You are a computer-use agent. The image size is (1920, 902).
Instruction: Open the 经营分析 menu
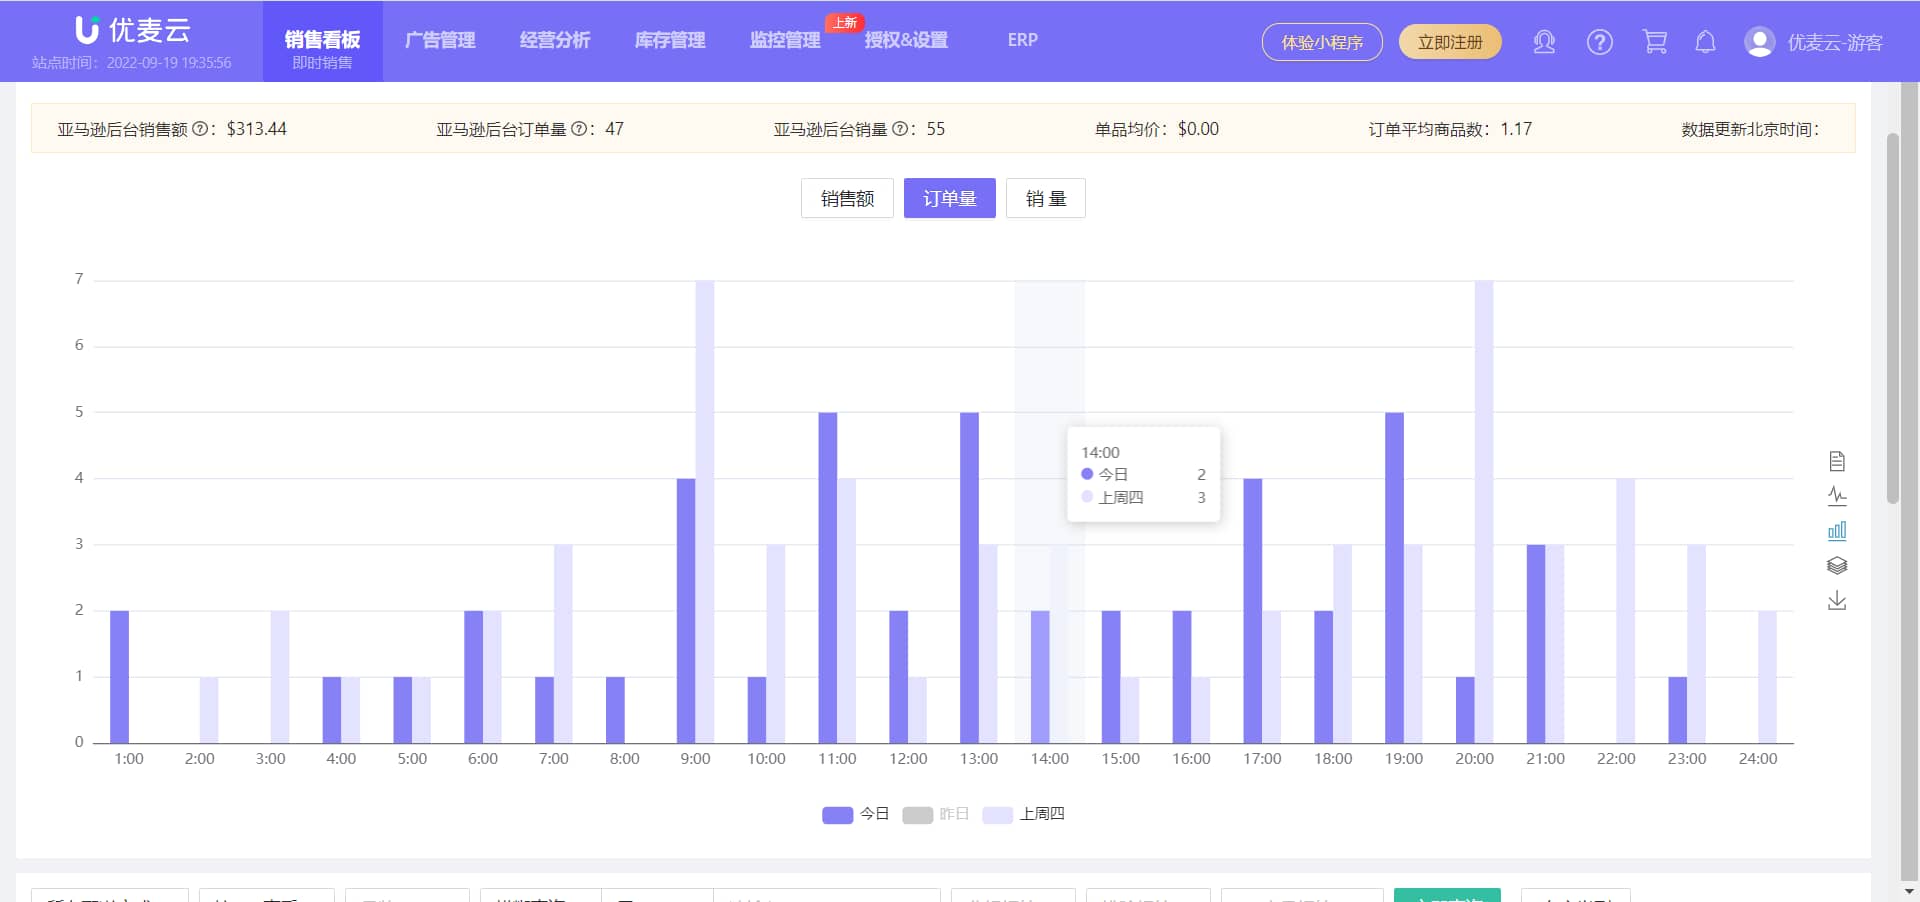click(x=555, y=40)
